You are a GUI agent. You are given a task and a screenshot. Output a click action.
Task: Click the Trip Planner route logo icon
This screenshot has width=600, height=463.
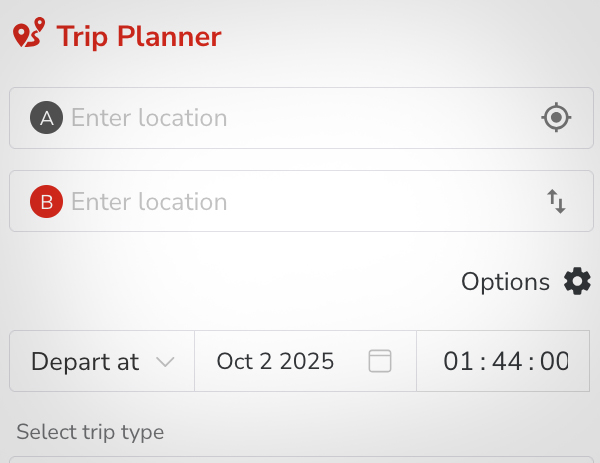(29, 34)
